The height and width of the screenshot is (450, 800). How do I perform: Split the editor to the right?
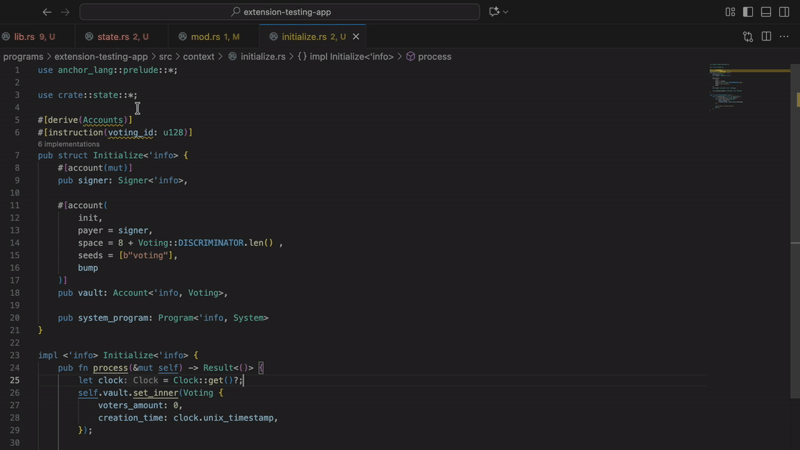[766, 37]
